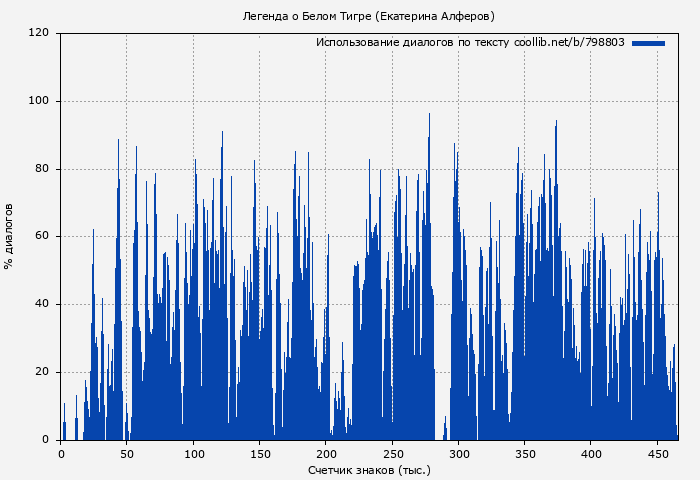Click the y-axis tick label 80

[x=42, y=169]
